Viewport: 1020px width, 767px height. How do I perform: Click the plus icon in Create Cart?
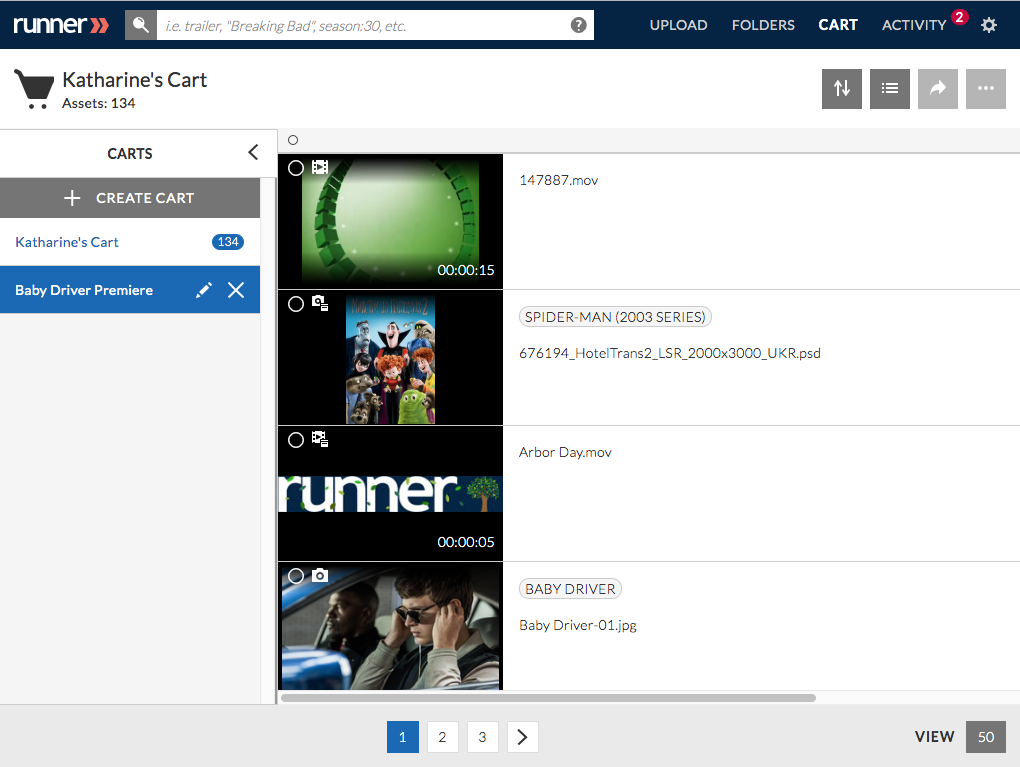(72, 198)
